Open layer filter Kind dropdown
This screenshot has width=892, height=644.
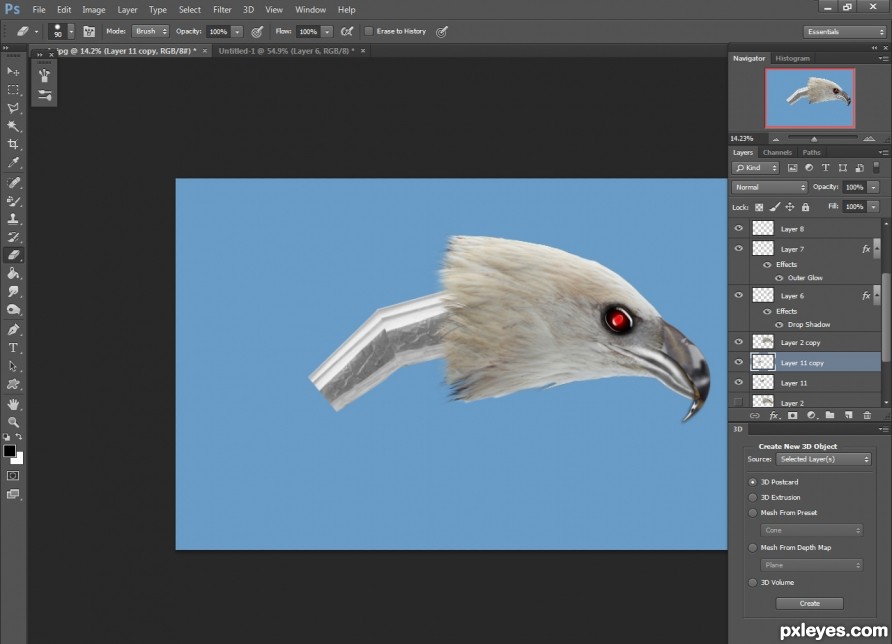tap(755, 168)
